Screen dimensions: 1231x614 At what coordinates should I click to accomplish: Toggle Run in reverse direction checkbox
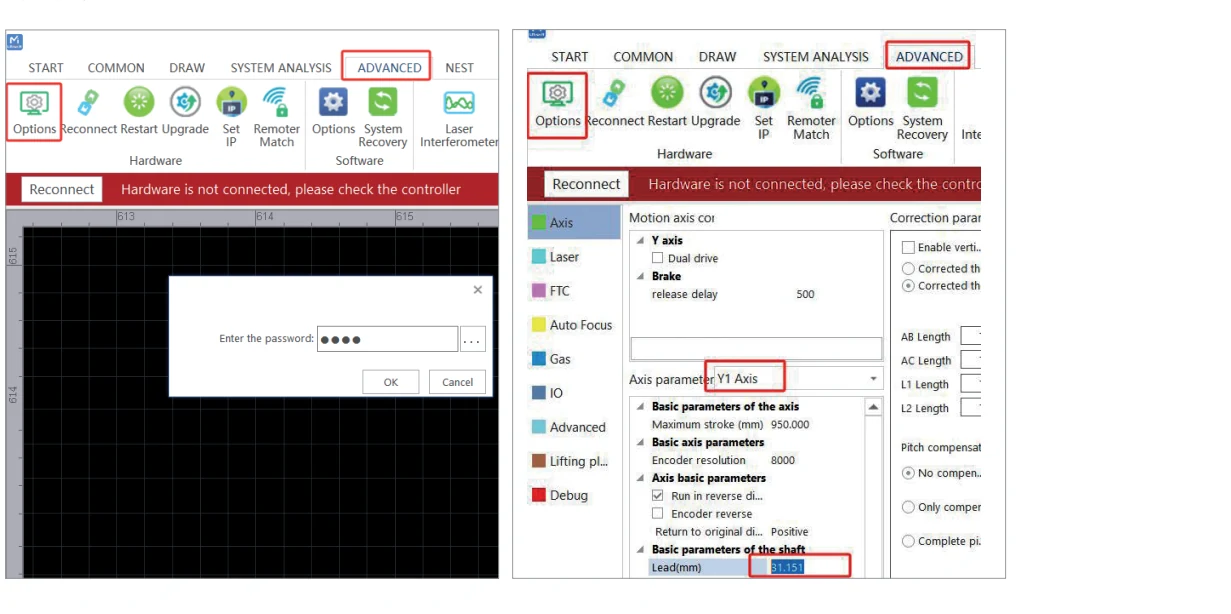pyautogui.click(x=658, y=496)
